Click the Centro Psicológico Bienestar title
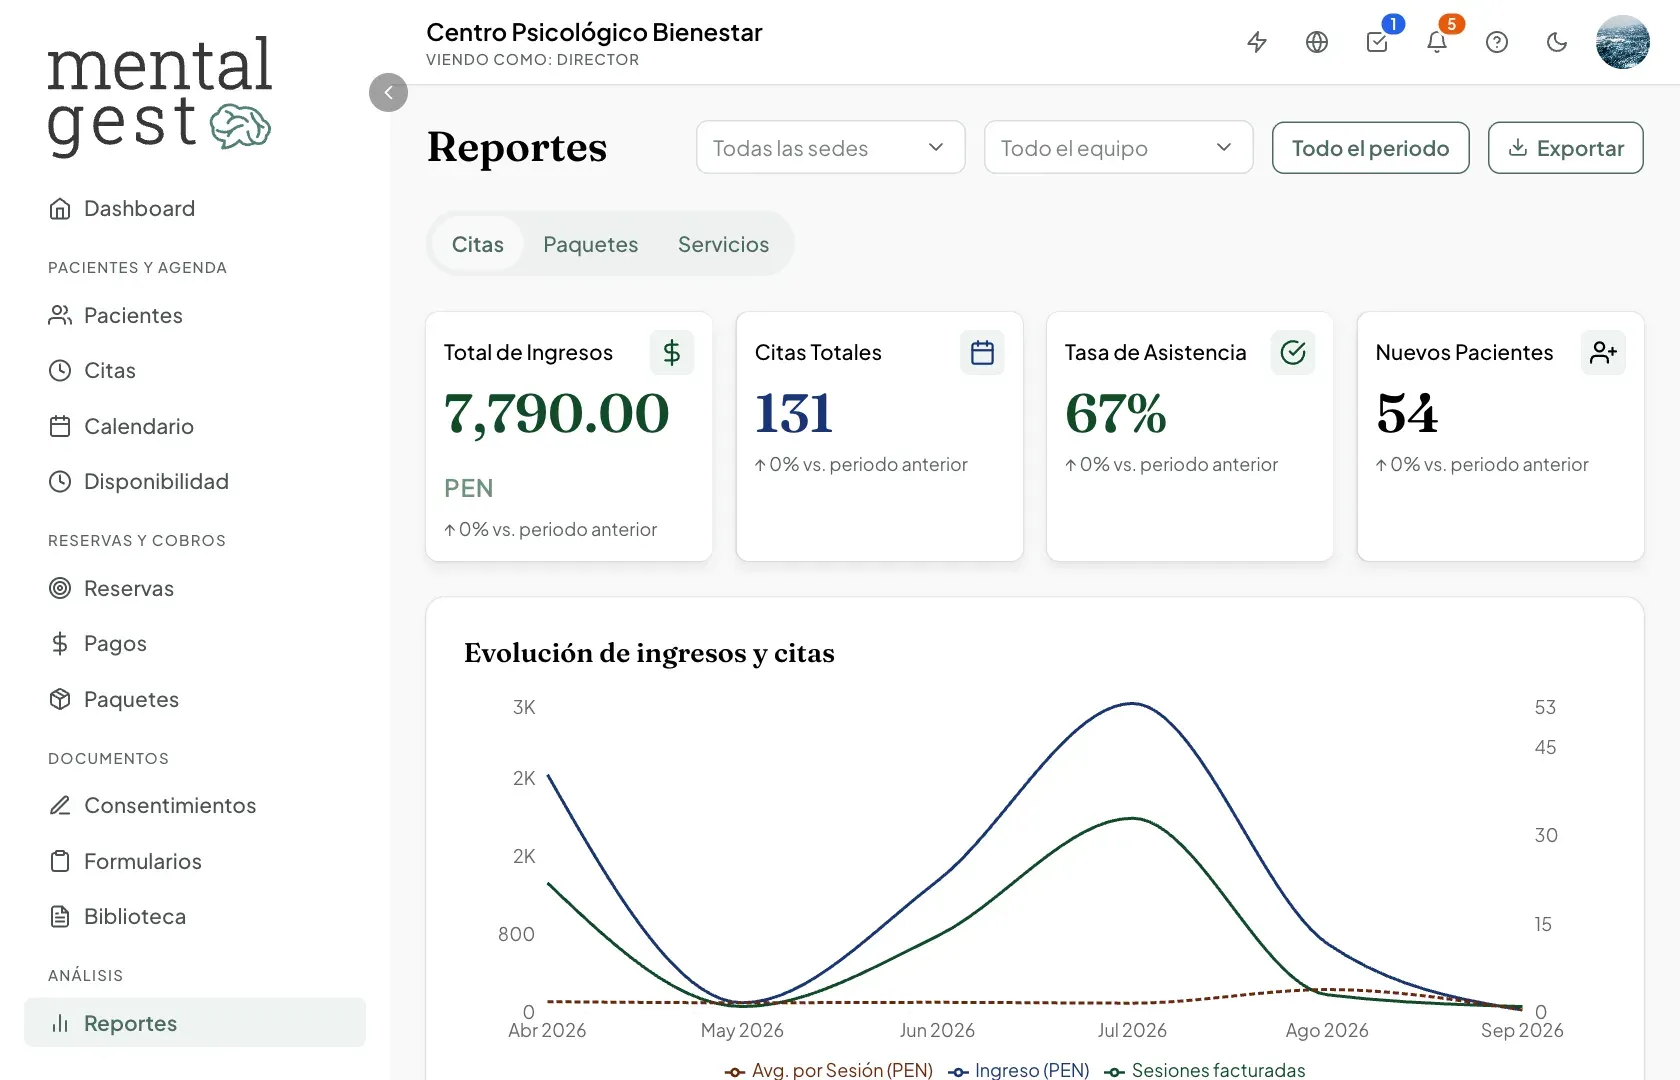The width and height of the screenshot is (1680, 1080). (594, 32)
